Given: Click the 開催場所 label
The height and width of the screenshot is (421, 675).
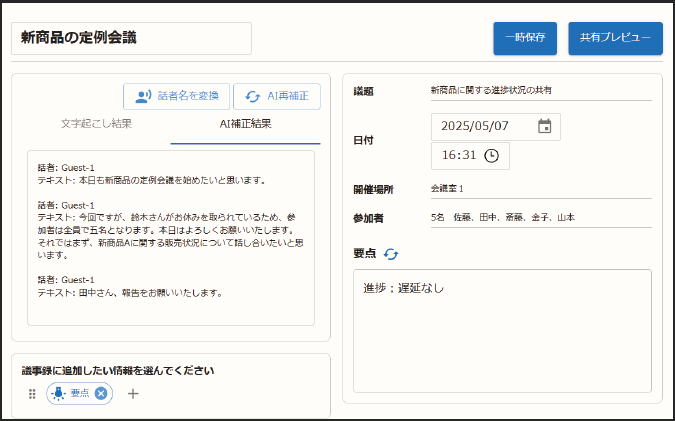Looking at the screenshot, I should 373,190.
